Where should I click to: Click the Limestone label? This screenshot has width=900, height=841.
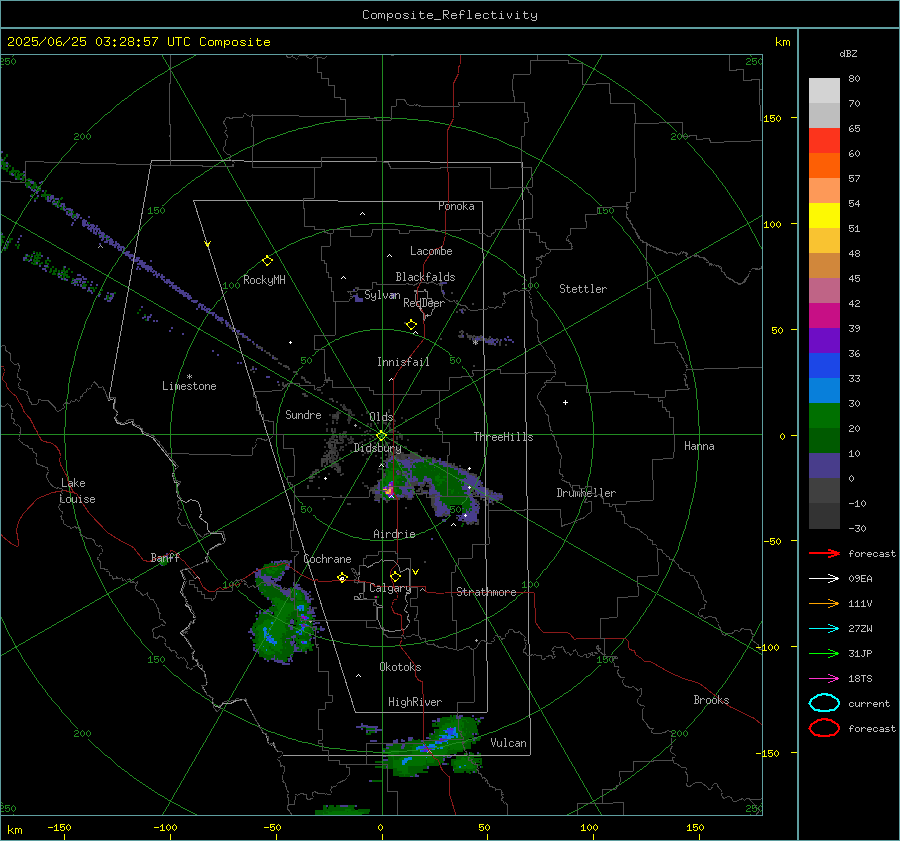pos(189,386)
